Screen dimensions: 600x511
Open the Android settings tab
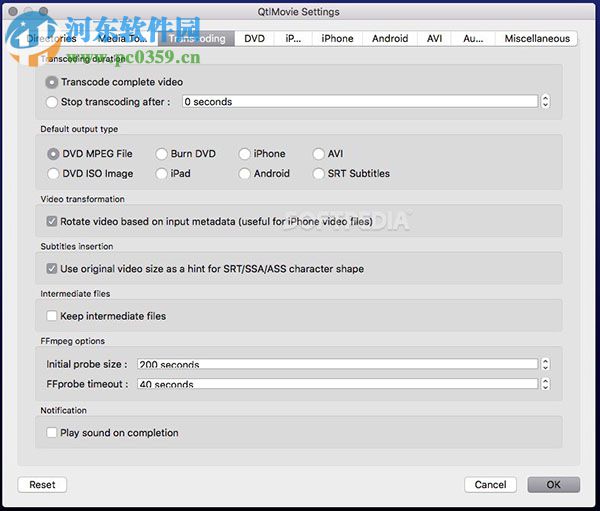(x=390, y=39)
